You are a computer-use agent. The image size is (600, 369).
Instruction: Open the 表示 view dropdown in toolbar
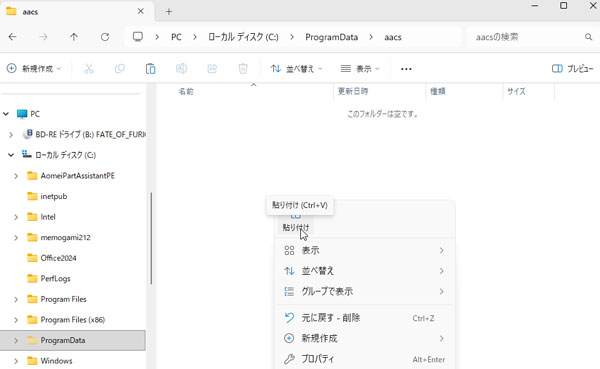click(x=360, y=69)
